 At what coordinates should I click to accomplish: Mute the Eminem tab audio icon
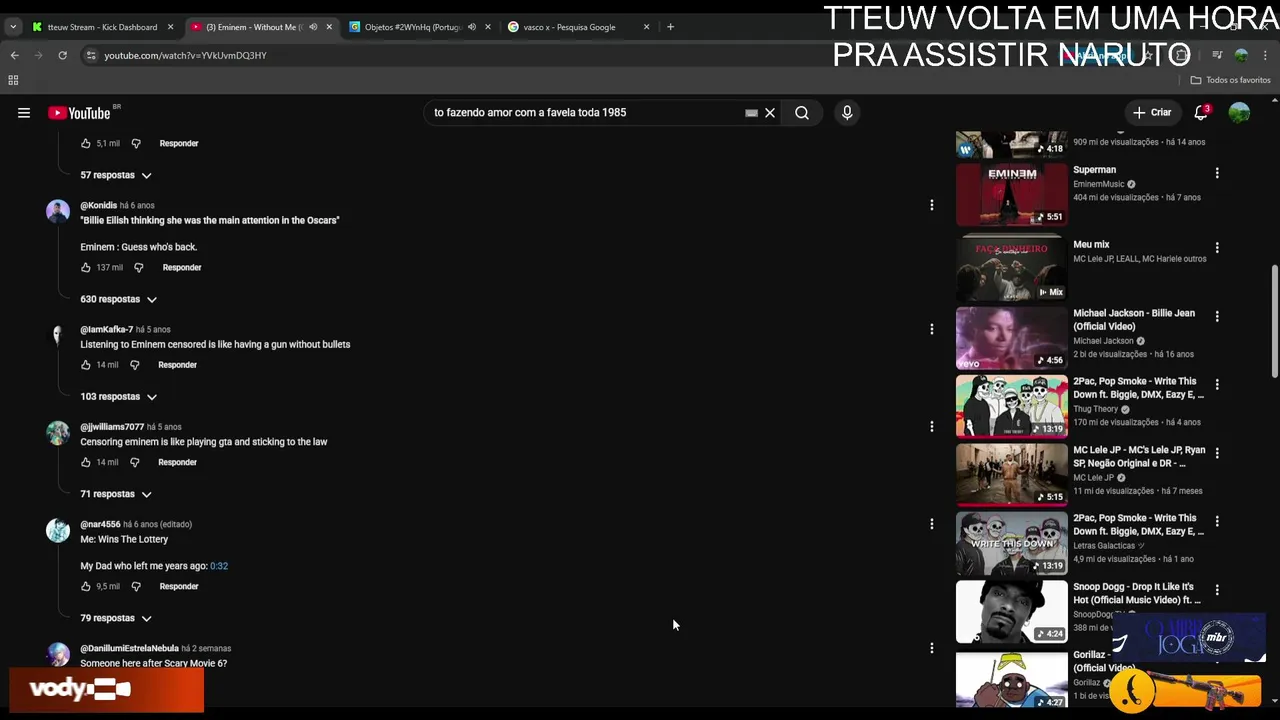point(313,27)
